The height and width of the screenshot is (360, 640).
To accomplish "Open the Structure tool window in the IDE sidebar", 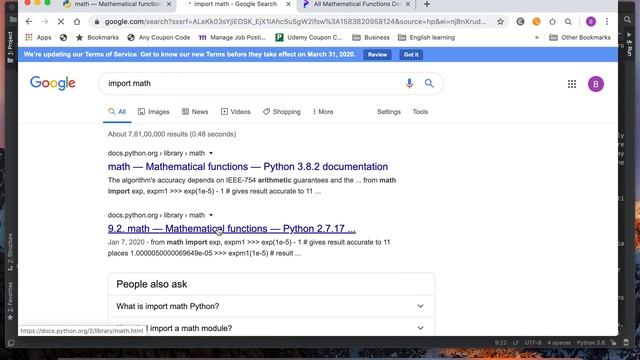I will pyautogui.click(x=11, y=252).
